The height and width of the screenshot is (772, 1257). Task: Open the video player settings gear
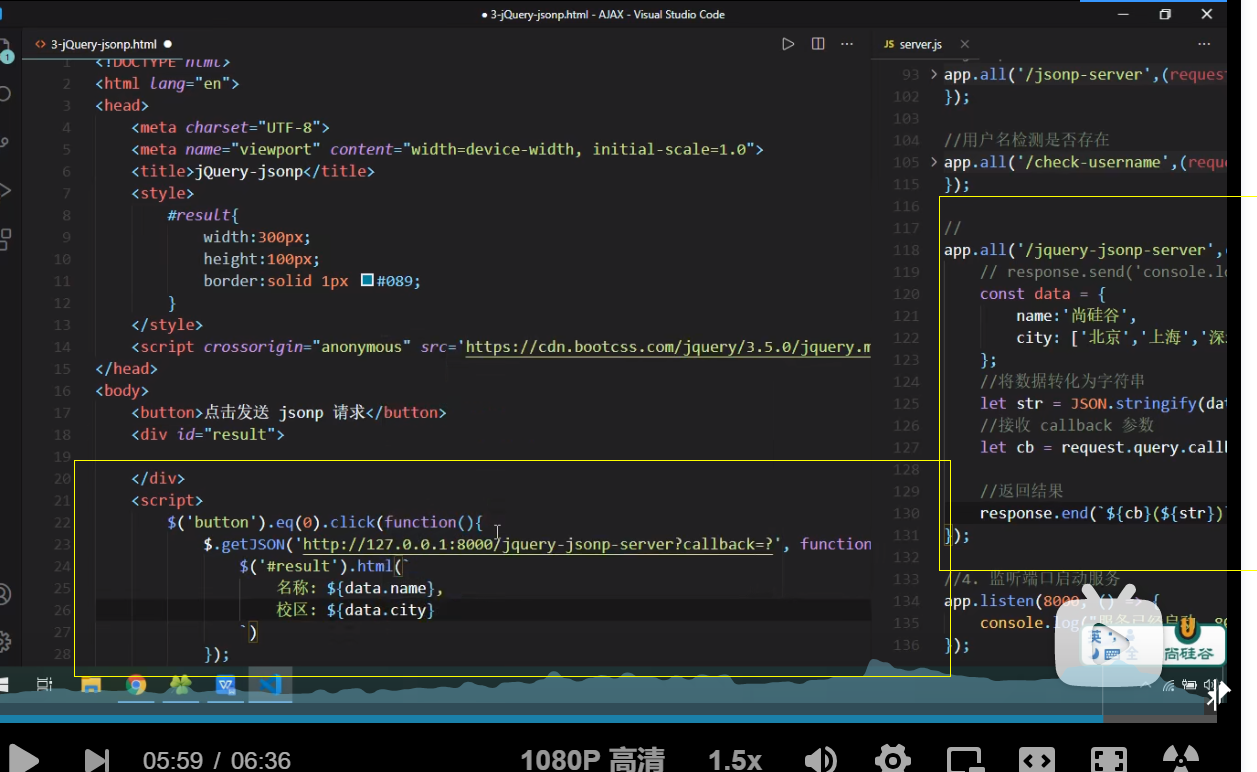point(892,759)
